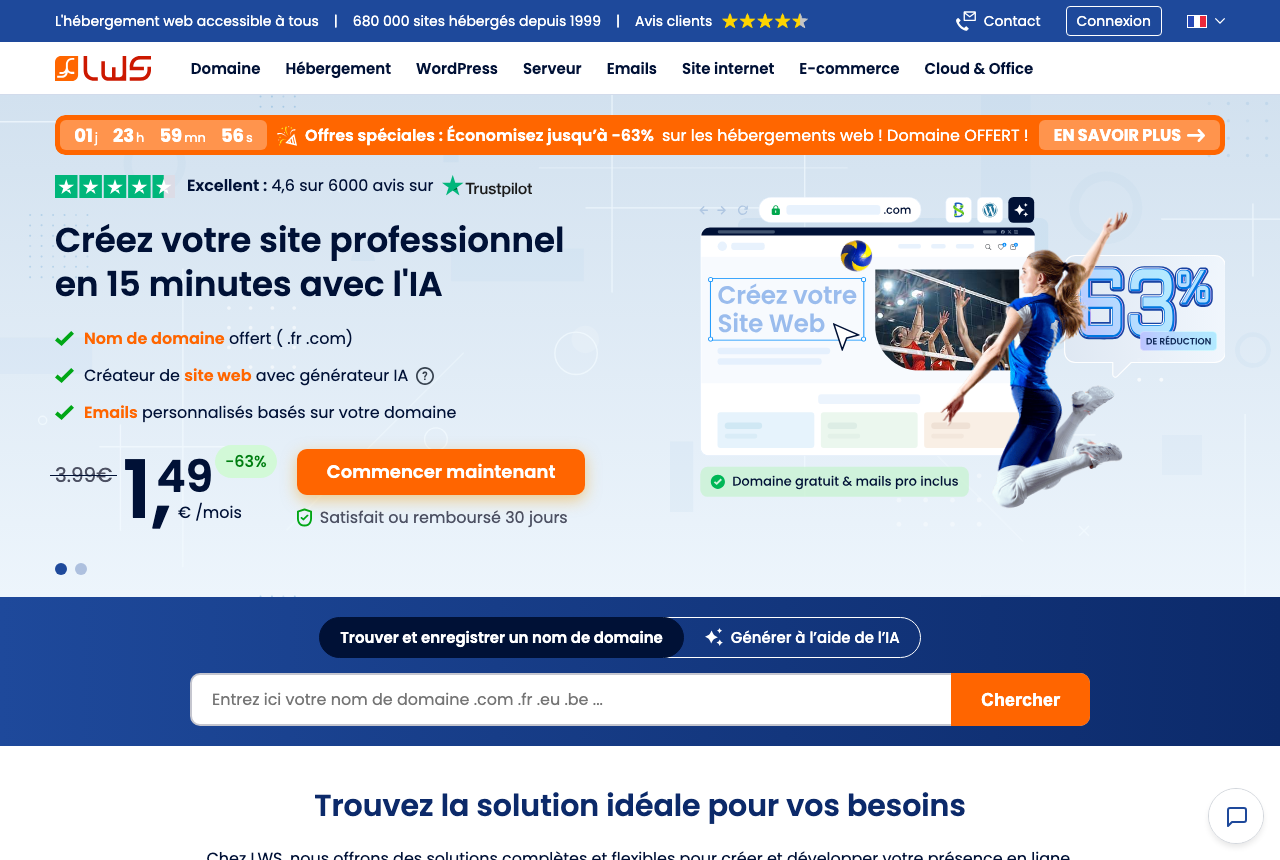
Task: Expand the Cloud & Office menu
Action: pos(978,69)
